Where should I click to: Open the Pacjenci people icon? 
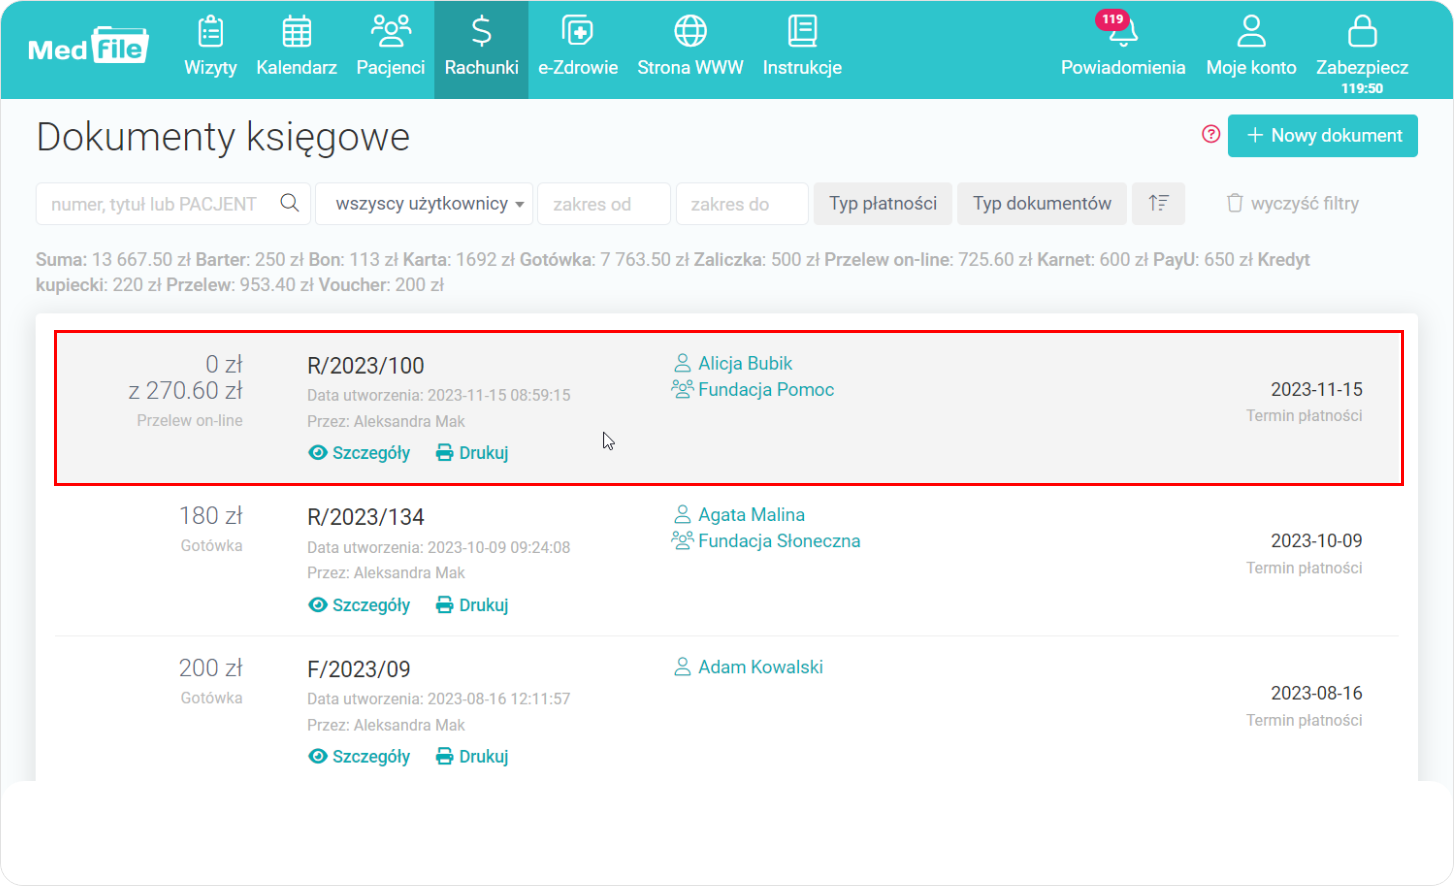[390, 32]
